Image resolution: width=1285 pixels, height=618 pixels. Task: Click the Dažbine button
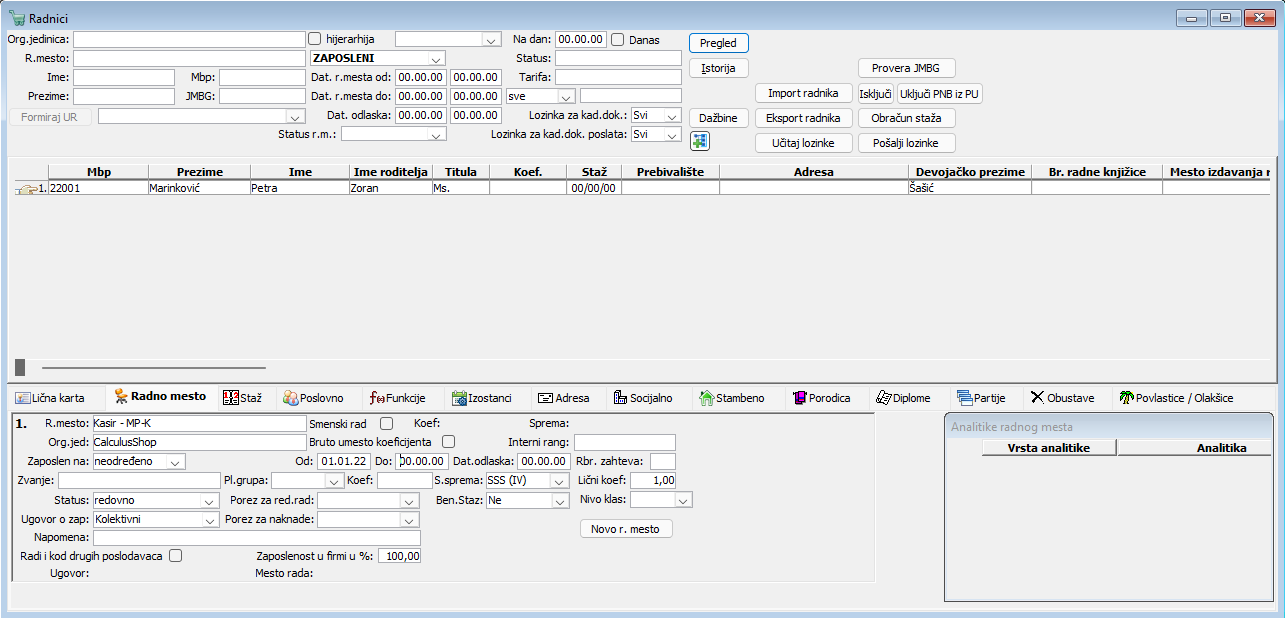719,118
